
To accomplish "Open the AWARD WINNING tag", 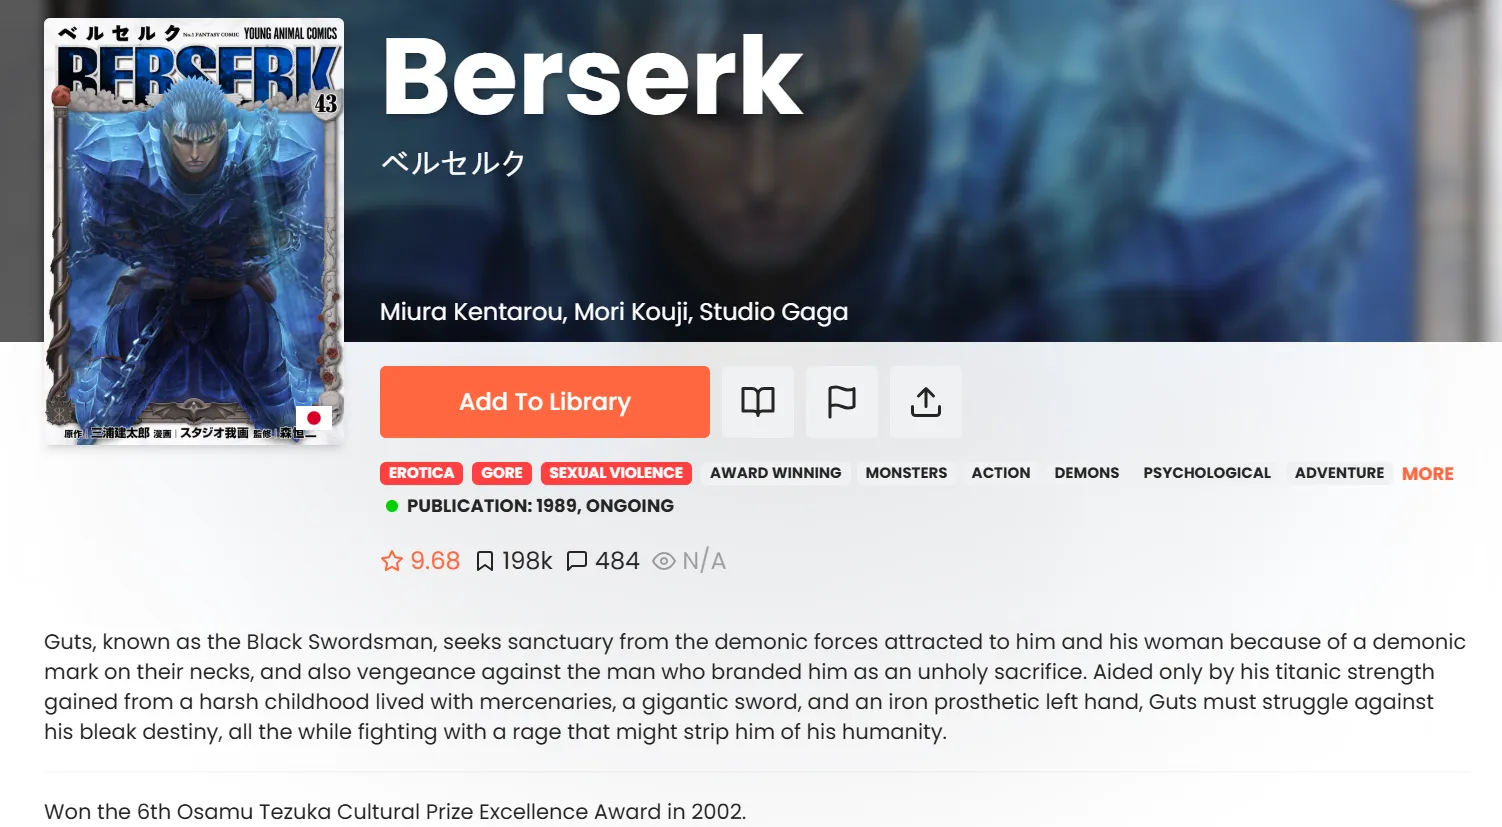I will click(776, 473).
